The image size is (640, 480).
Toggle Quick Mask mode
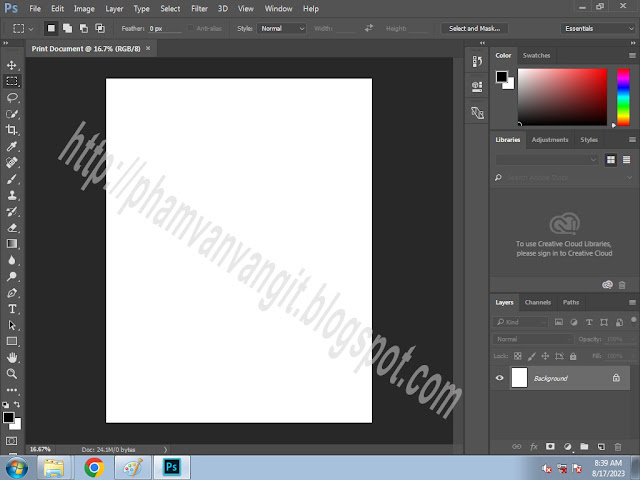pos(11,441)
